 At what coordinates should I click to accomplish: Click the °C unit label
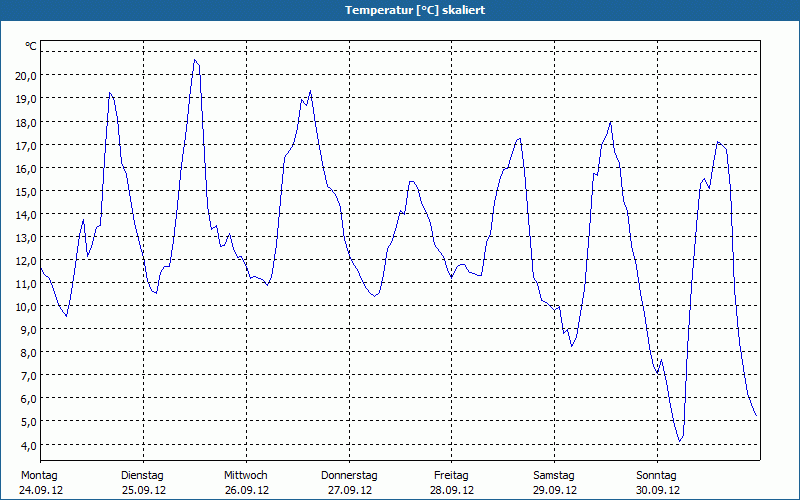coord(31,46)
